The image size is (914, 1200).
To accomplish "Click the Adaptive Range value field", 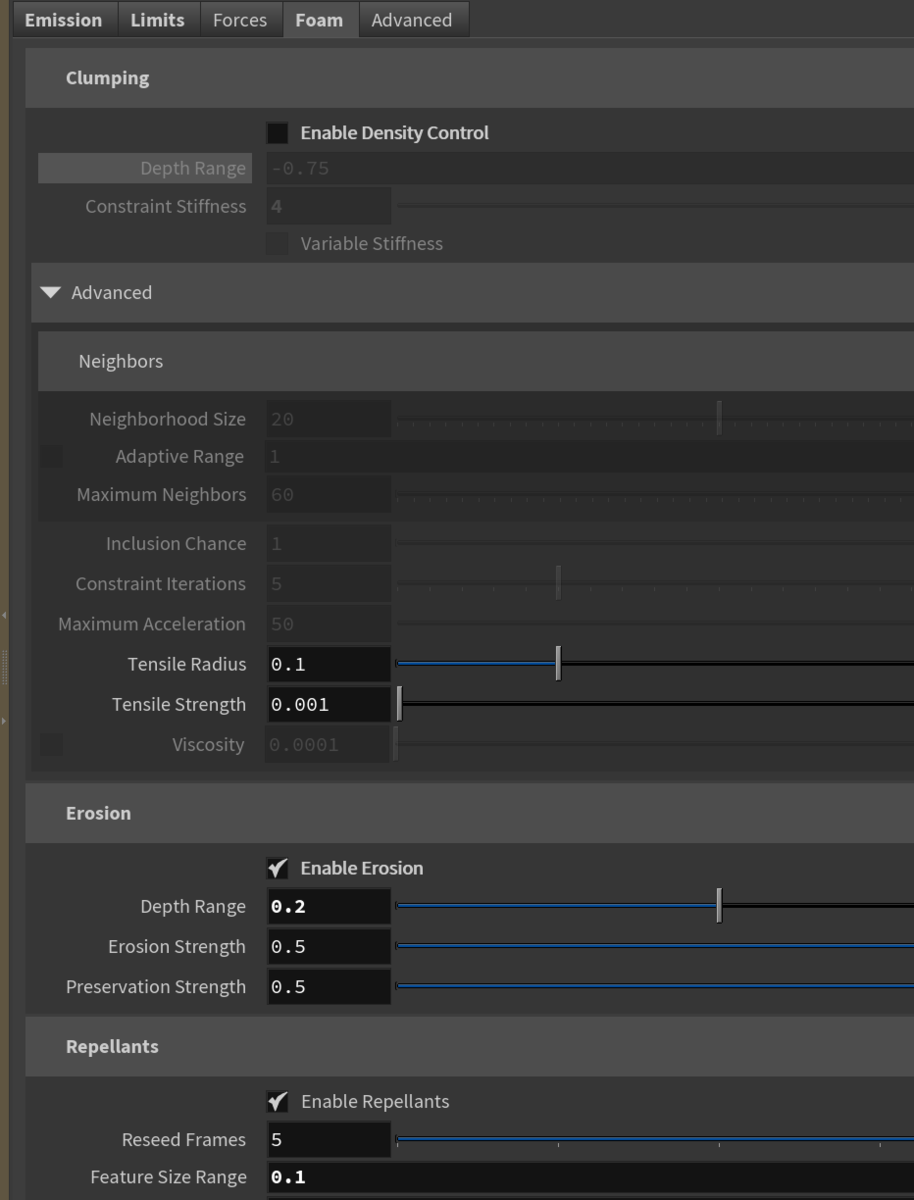I will (590, 457).
